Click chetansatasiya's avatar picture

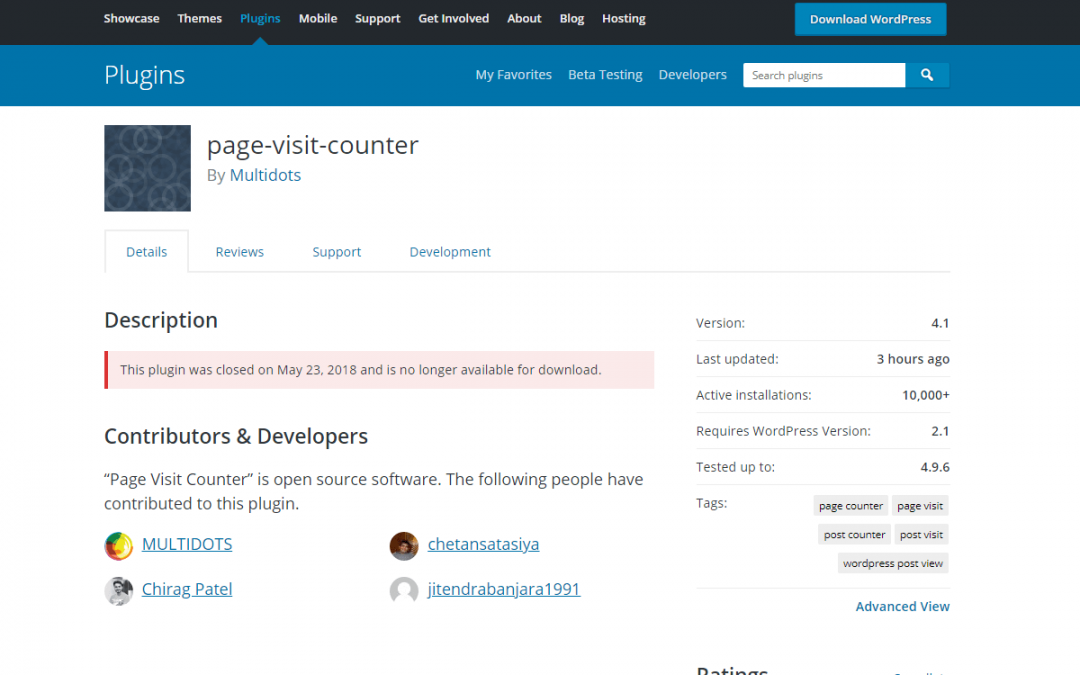pyautogui.click(x=404, y=546)
